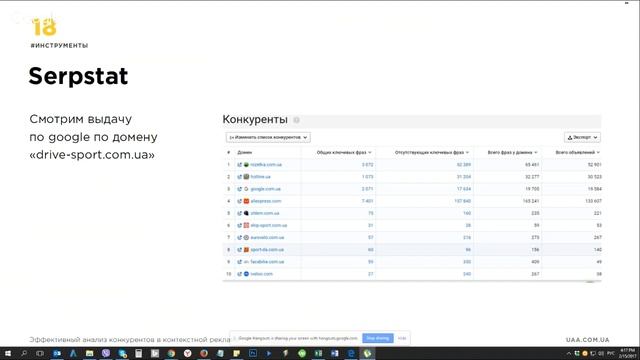Viewport: 640px width, 360px height.
Task: Open Outlook from the taskbar
Action: pyautogui.click(x=57, y=353)
